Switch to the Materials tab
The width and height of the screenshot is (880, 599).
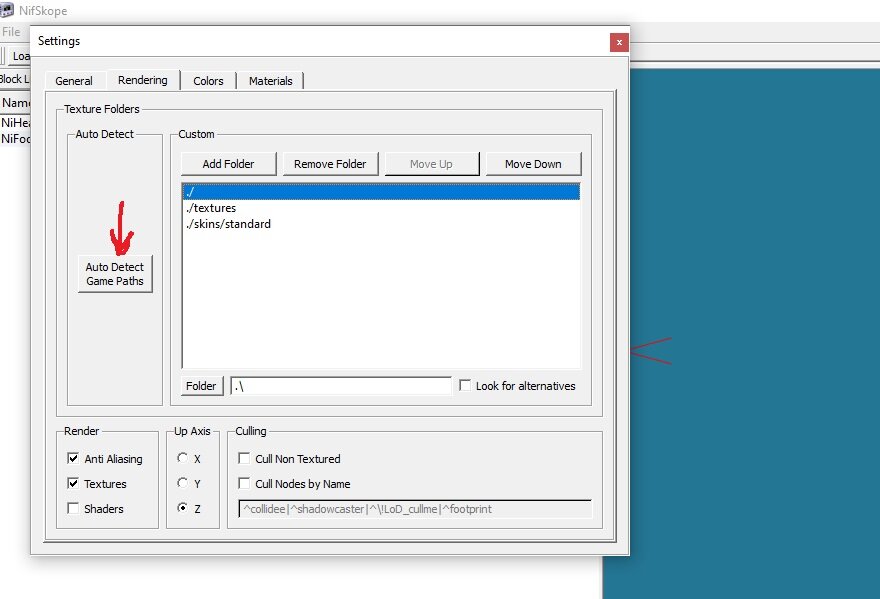coord(271,81)
